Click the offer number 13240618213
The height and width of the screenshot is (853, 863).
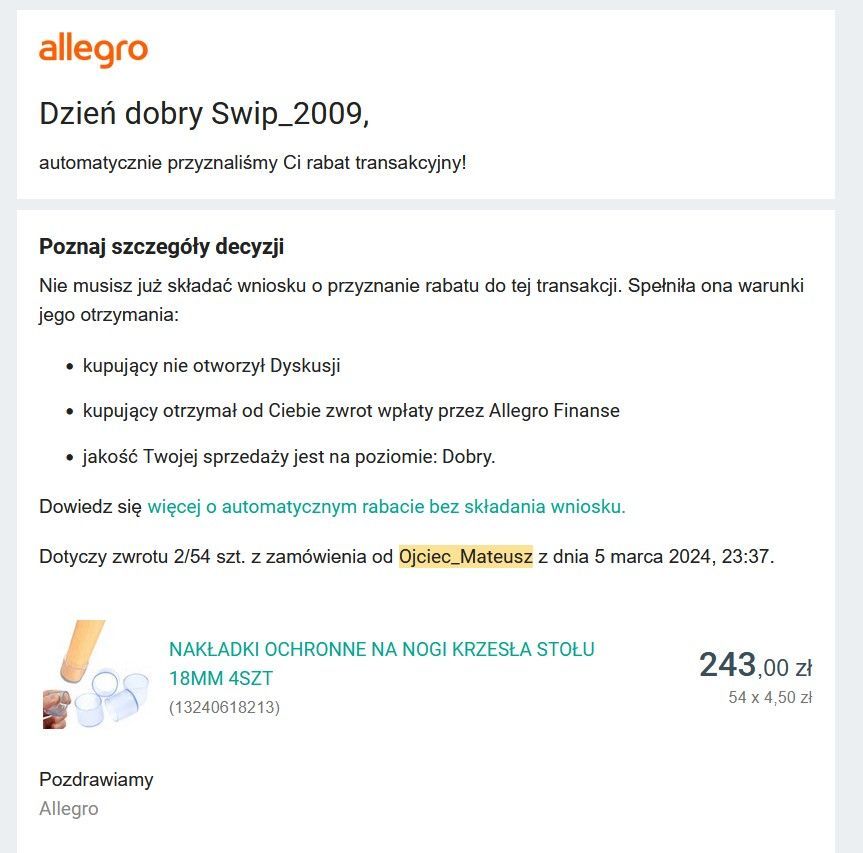pos(225,707)
